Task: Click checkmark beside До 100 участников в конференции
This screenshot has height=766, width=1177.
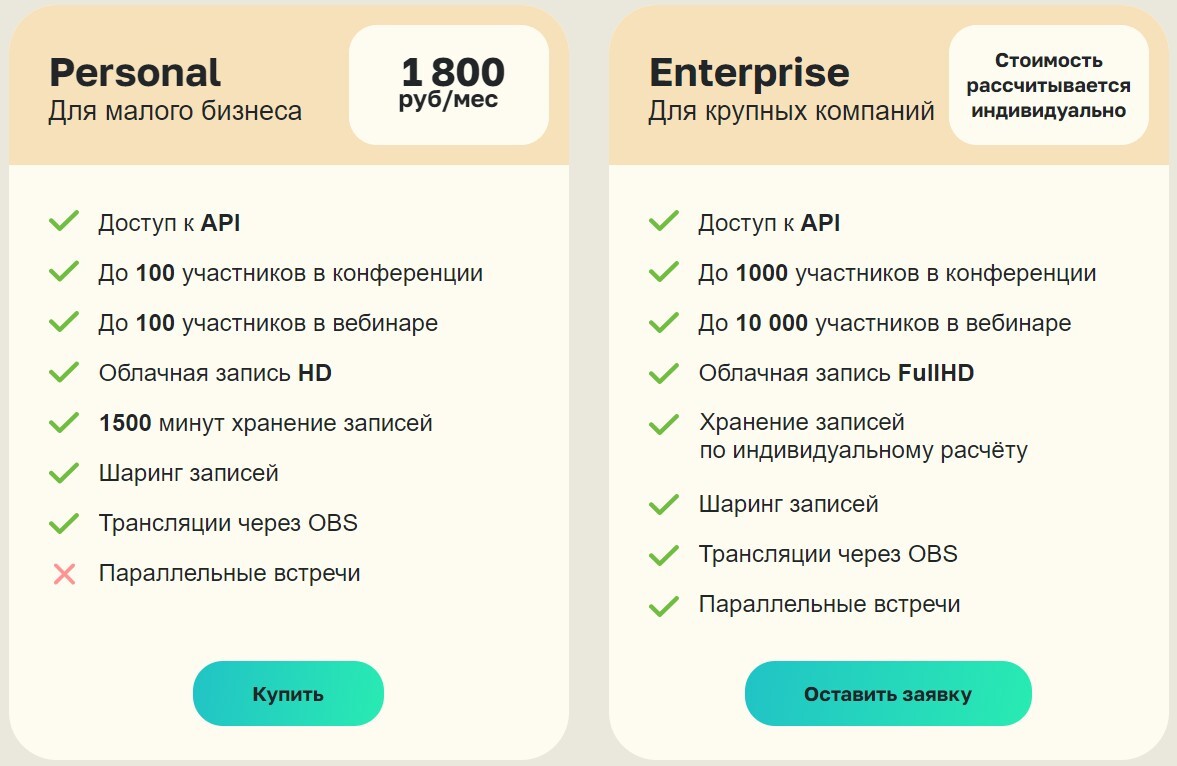Action: pos(64,271)
